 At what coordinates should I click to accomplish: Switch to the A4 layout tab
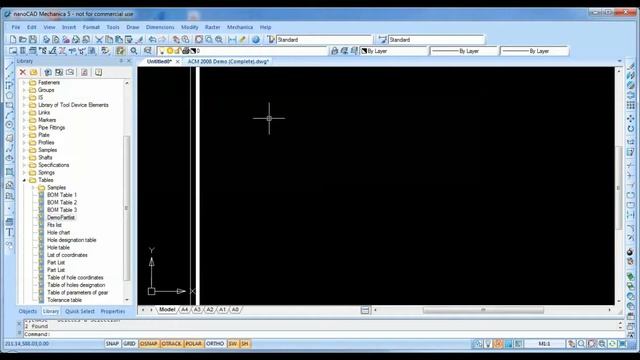coord(184,310)
